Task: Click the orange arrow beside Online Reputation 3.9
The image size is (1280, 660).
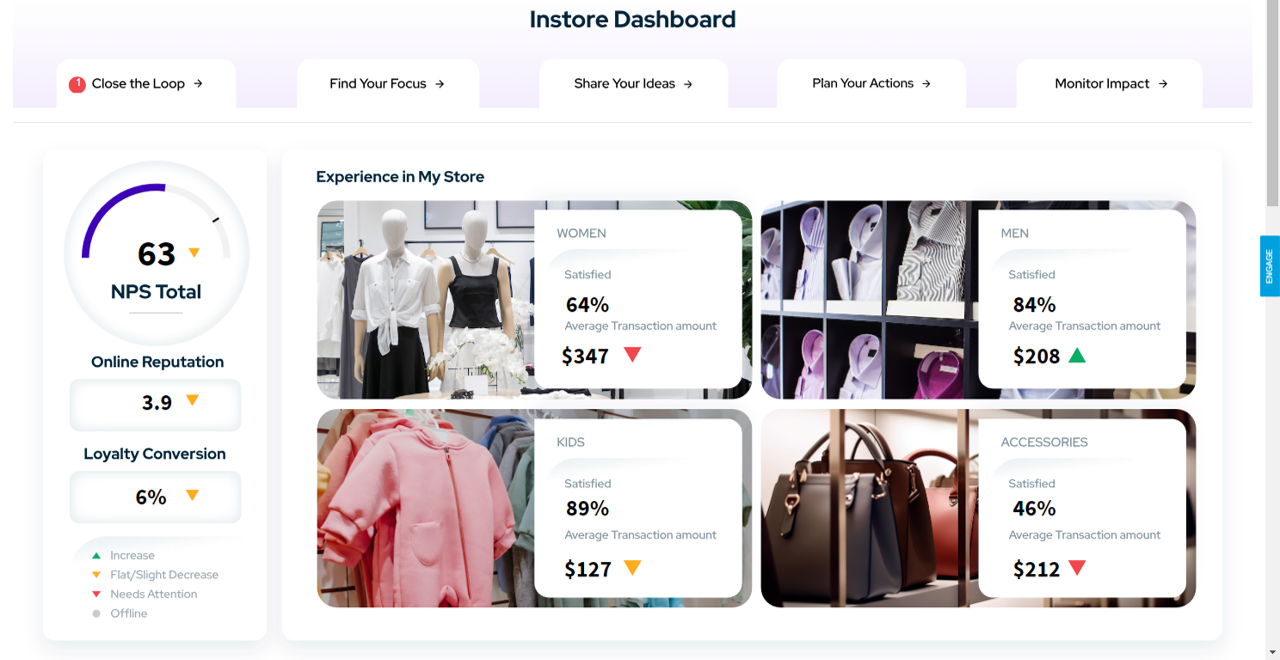Action: tap(193, 401)
